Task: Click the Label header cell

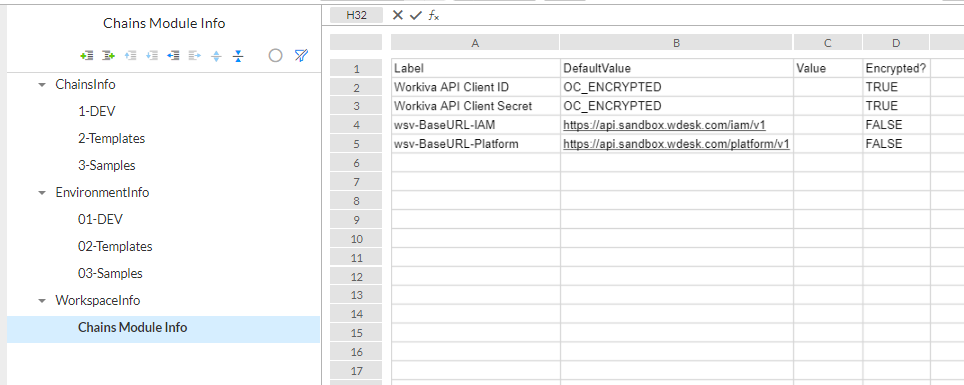Action: pyautogui.click(x=475, y=68)
